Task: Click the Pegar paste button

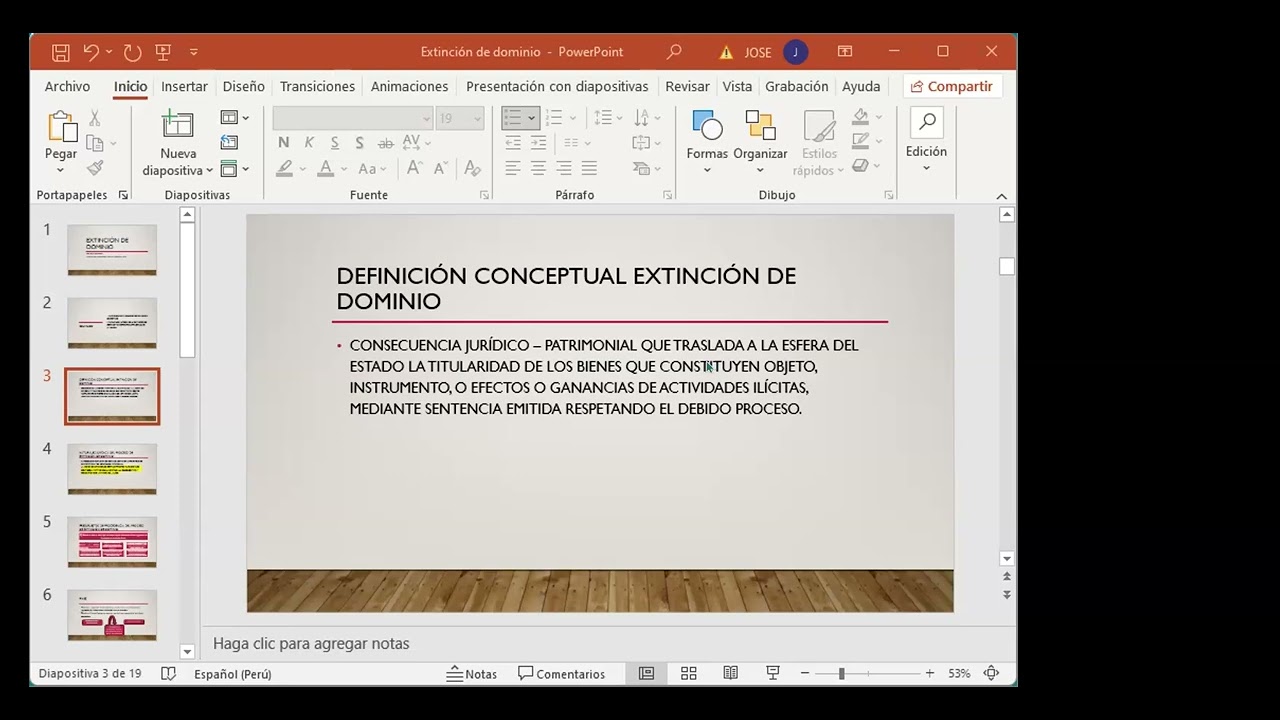Action: click(x=61, y=143)
